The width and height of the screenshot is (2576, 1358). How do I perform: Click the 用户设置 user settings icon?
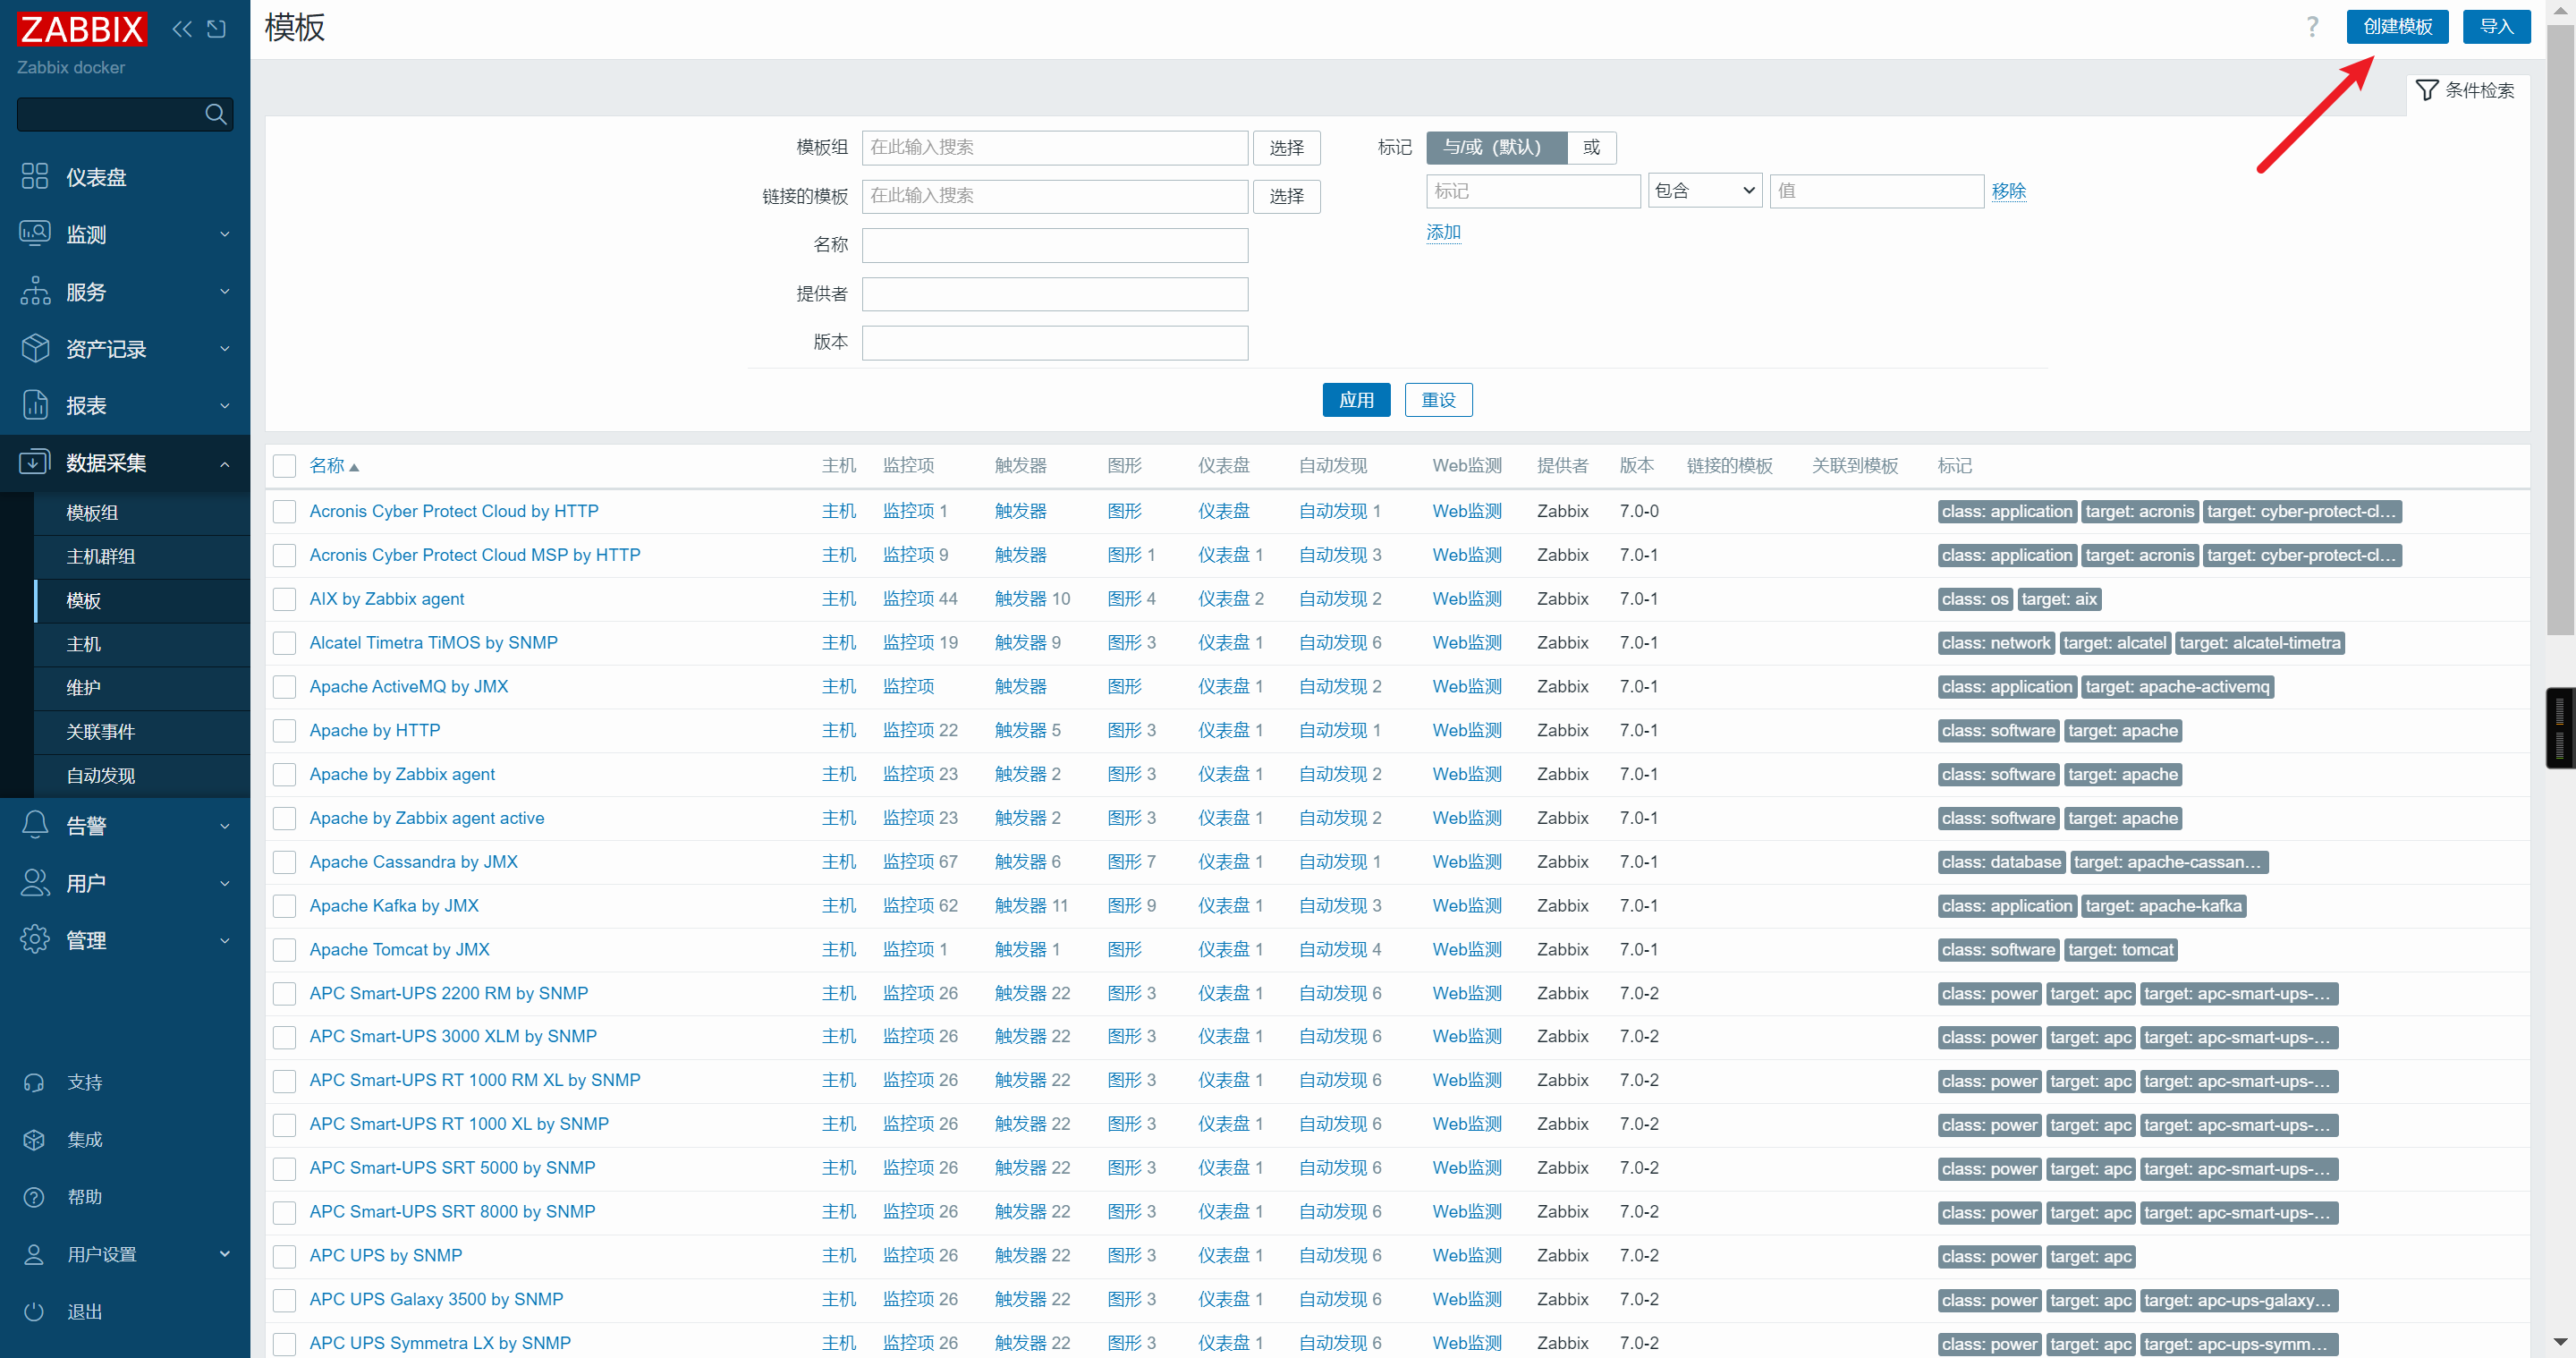coord(34,1254)
